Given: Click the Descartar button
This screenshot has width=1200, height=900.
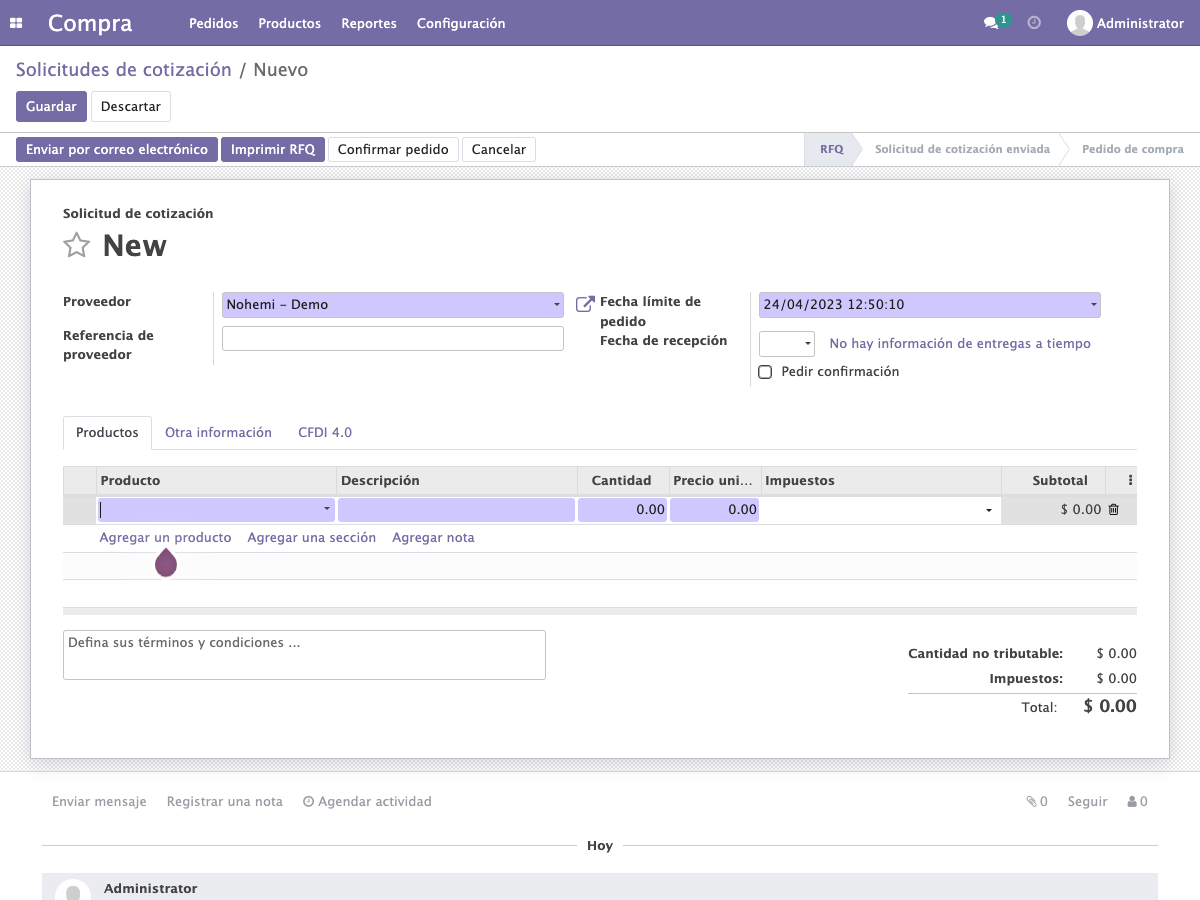Looking at the screenshot, I should pos(131,106).
